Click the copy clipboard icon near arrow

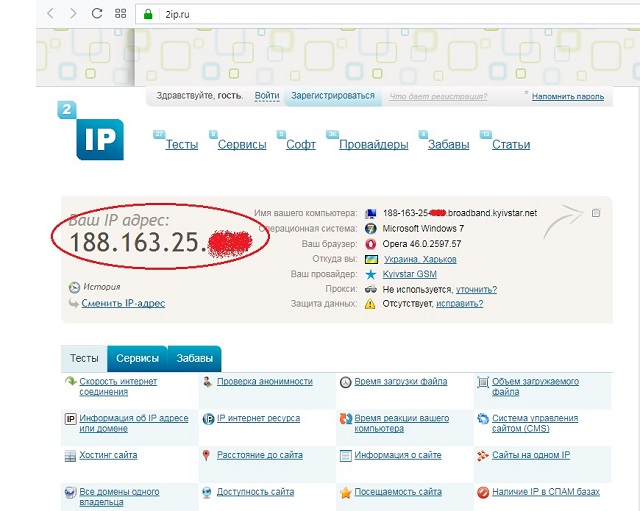click(x=596, y=213)
